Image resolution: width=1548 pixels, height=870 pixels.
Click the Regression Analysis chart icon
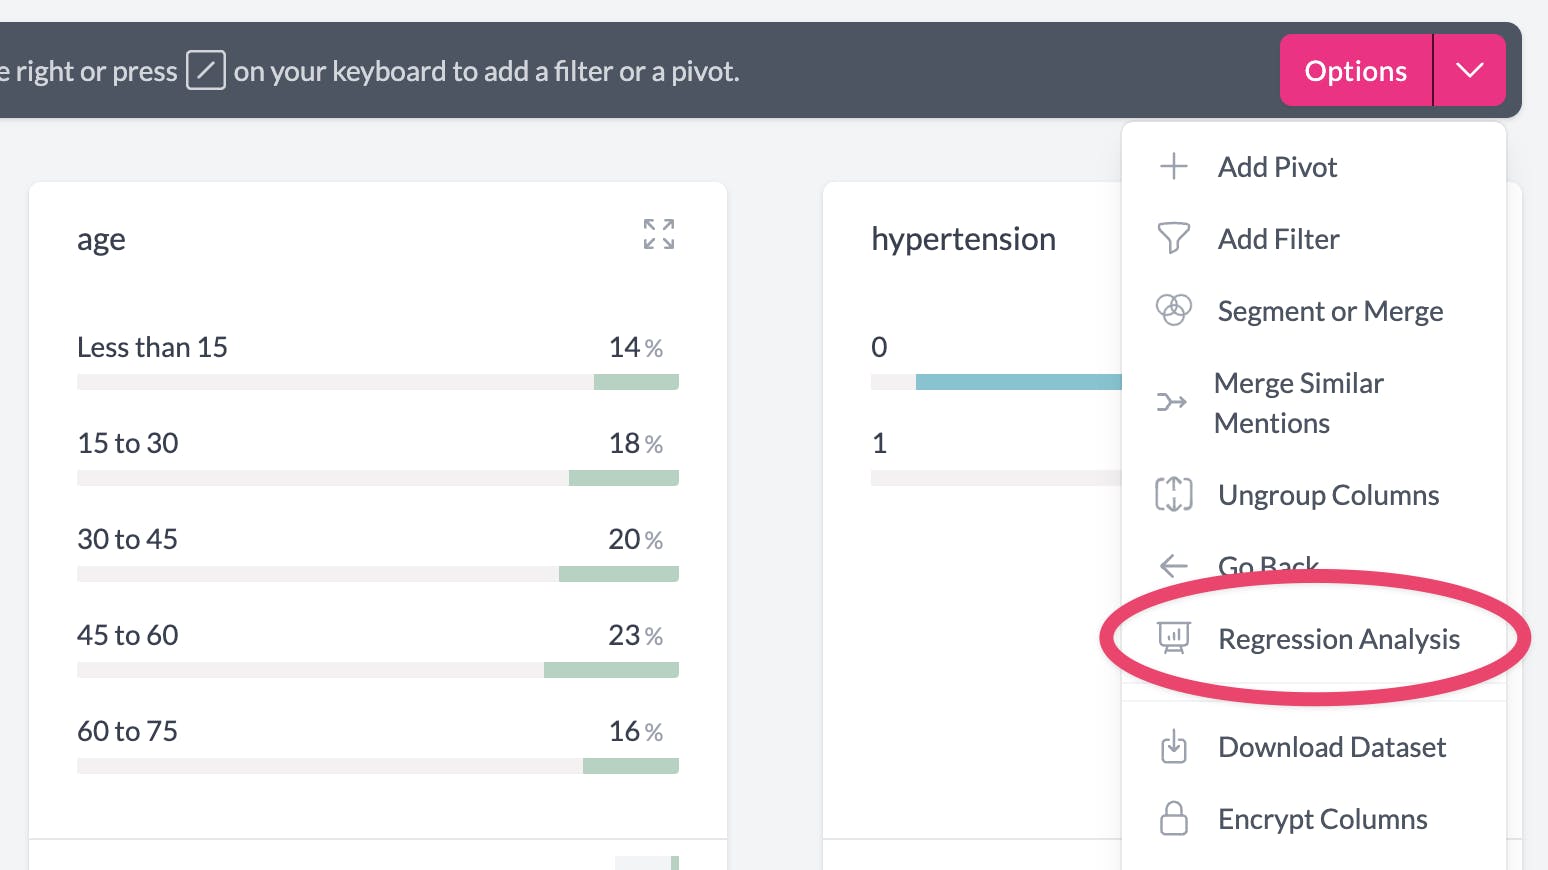point(1173,638)
